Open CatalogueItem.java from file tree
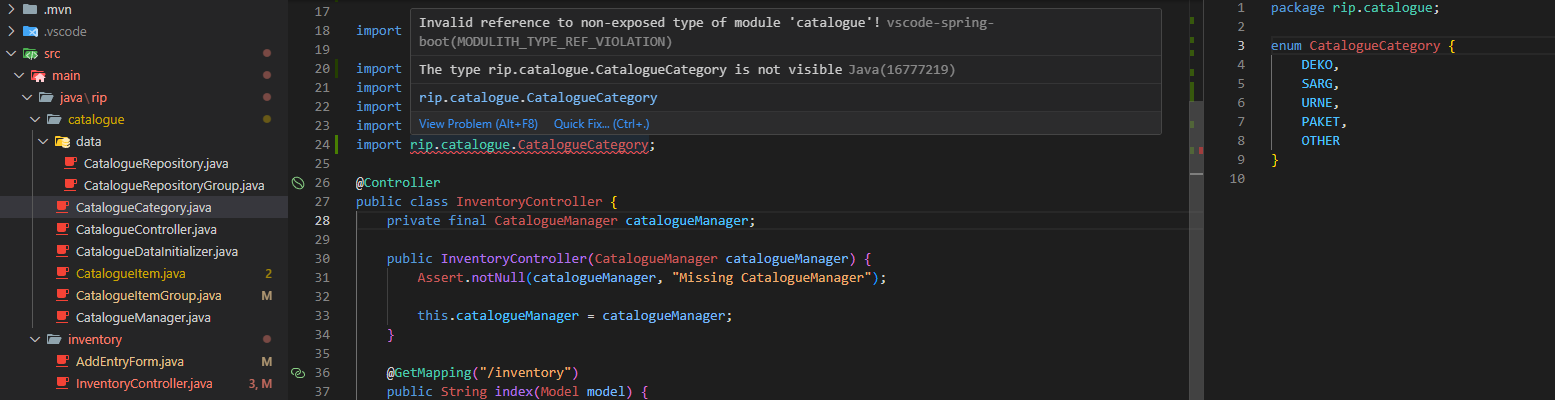The height and width of the screenshot is (400, 1555). tap(130, 273)
